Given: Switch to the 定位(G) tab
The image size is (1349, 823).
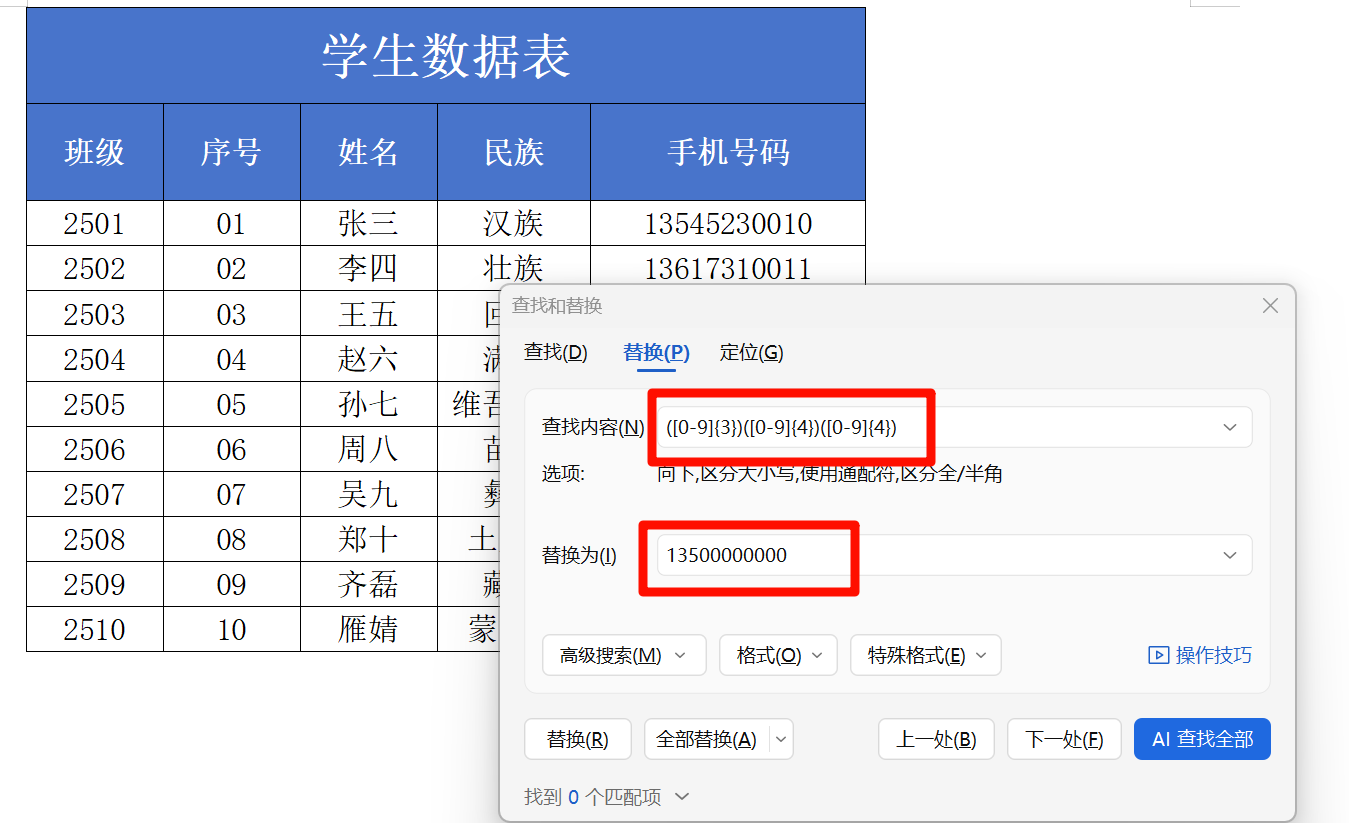Looking at the screenshot, I should pos(751,352).
